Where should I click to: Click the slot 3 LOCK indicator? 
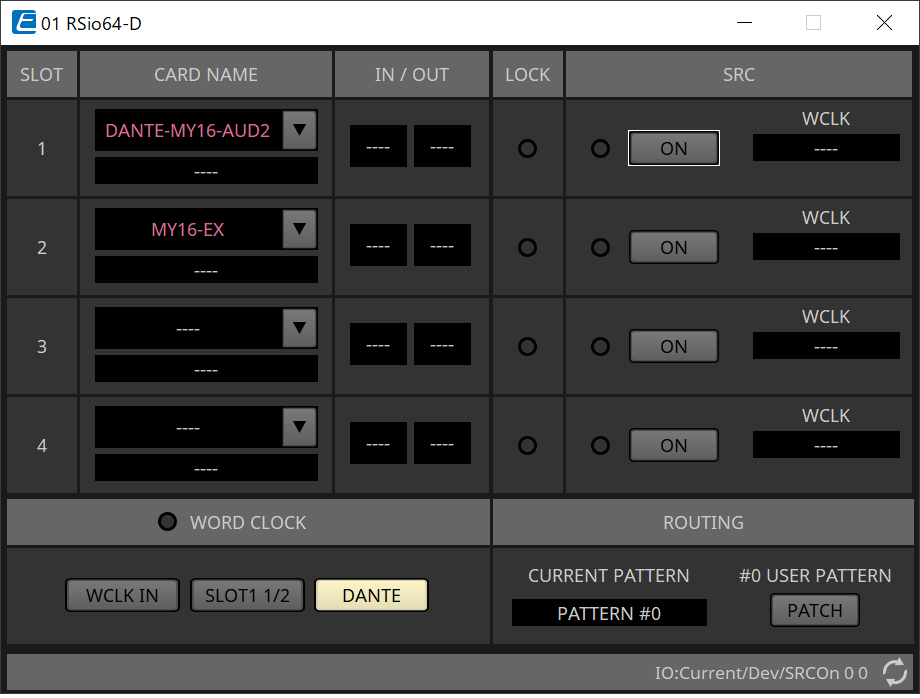[527, 347]
